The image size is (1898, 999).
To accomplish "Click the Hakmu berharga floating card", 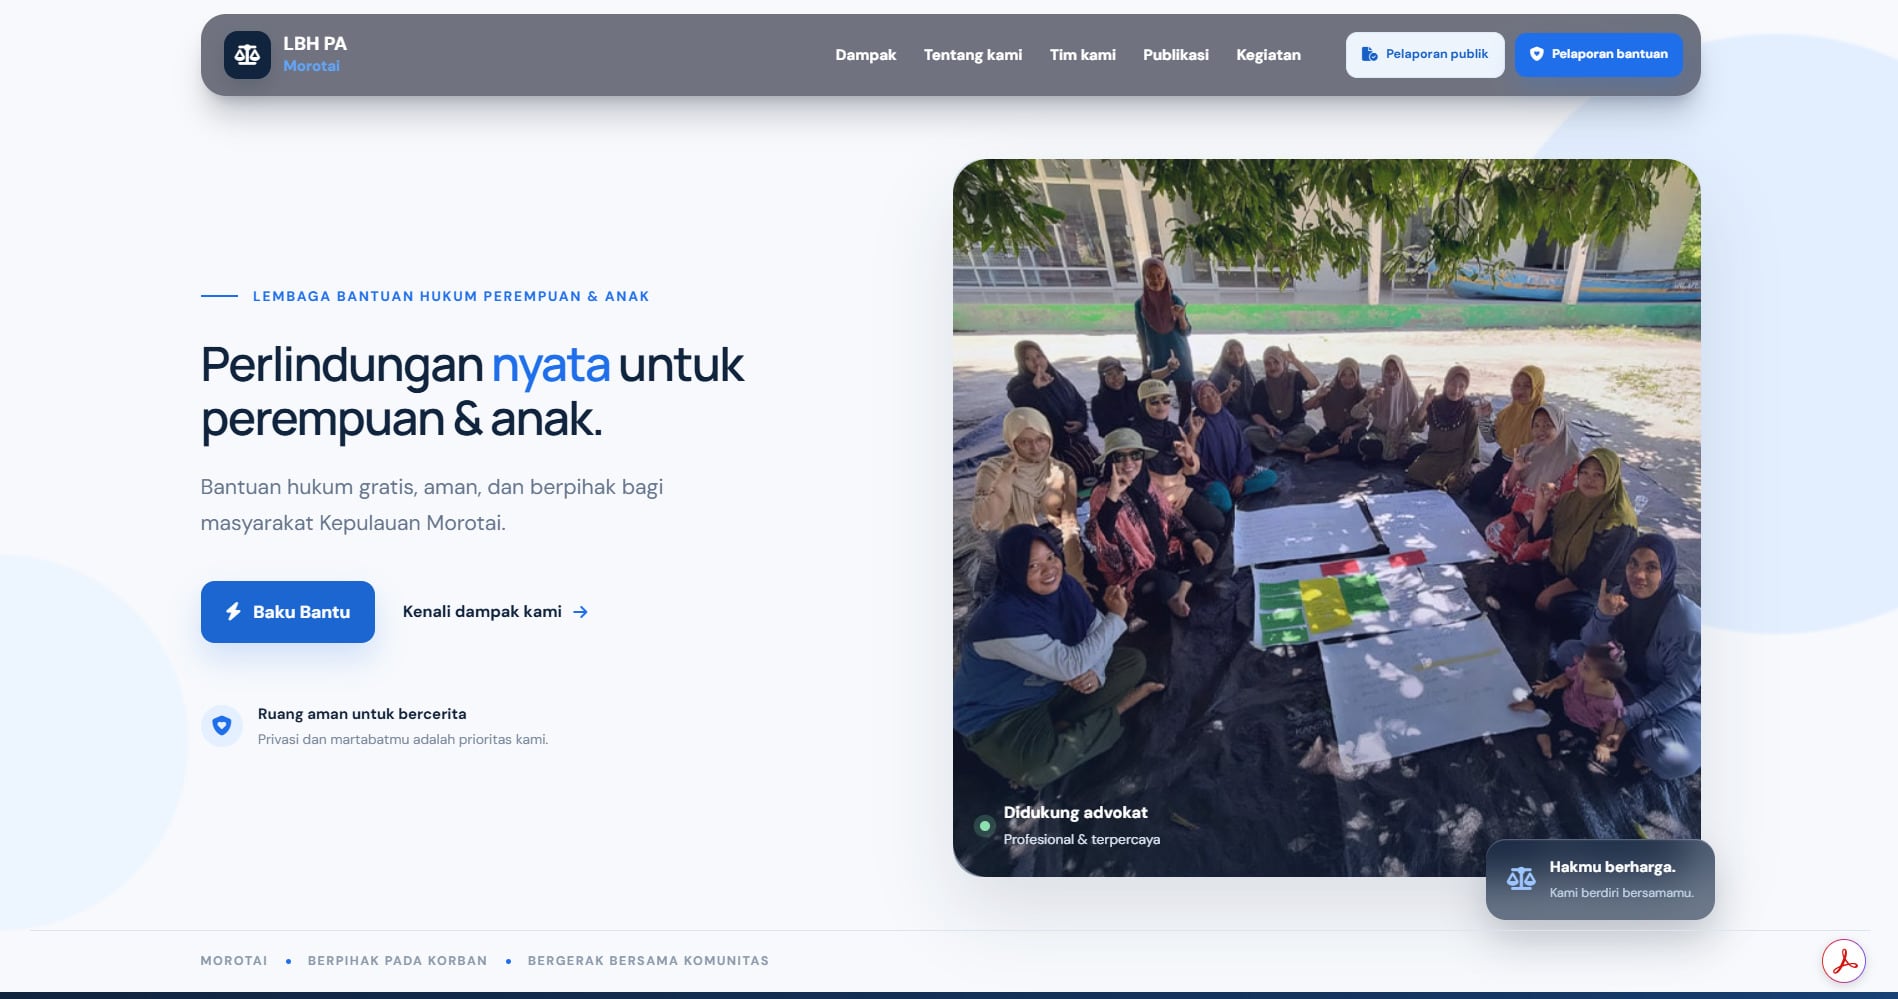I will (x=1600, y=880).
